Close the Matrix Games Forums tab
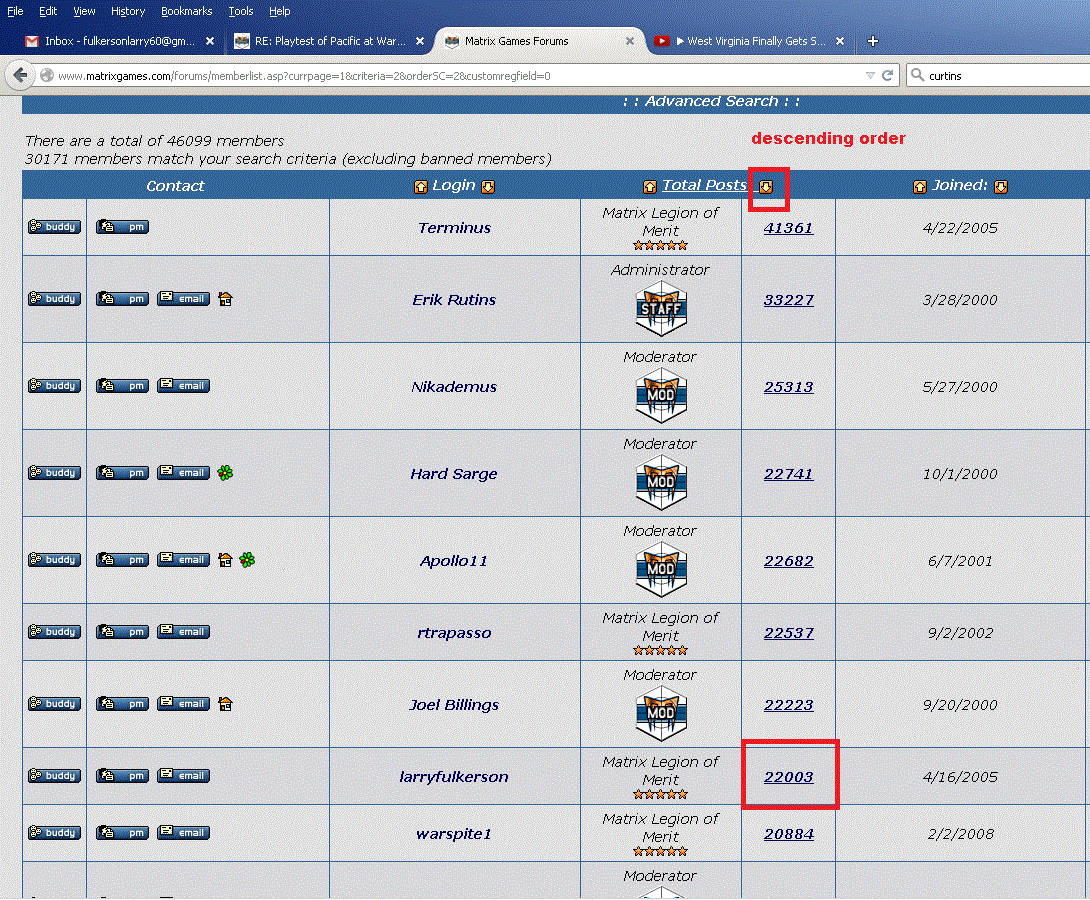Screen dimensions: 1090x900 [x=630, y=41]
